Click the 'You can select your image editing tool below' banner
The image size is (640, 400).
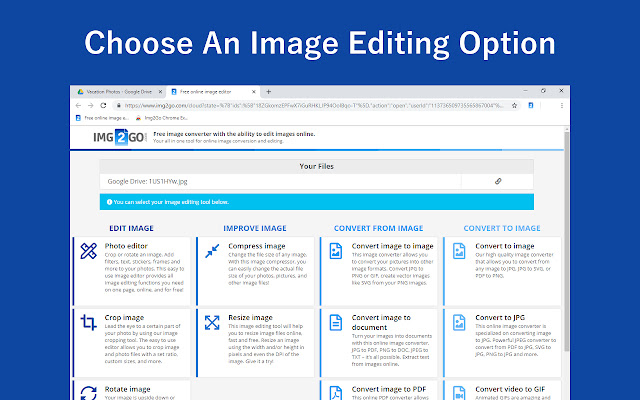point(317,202)
